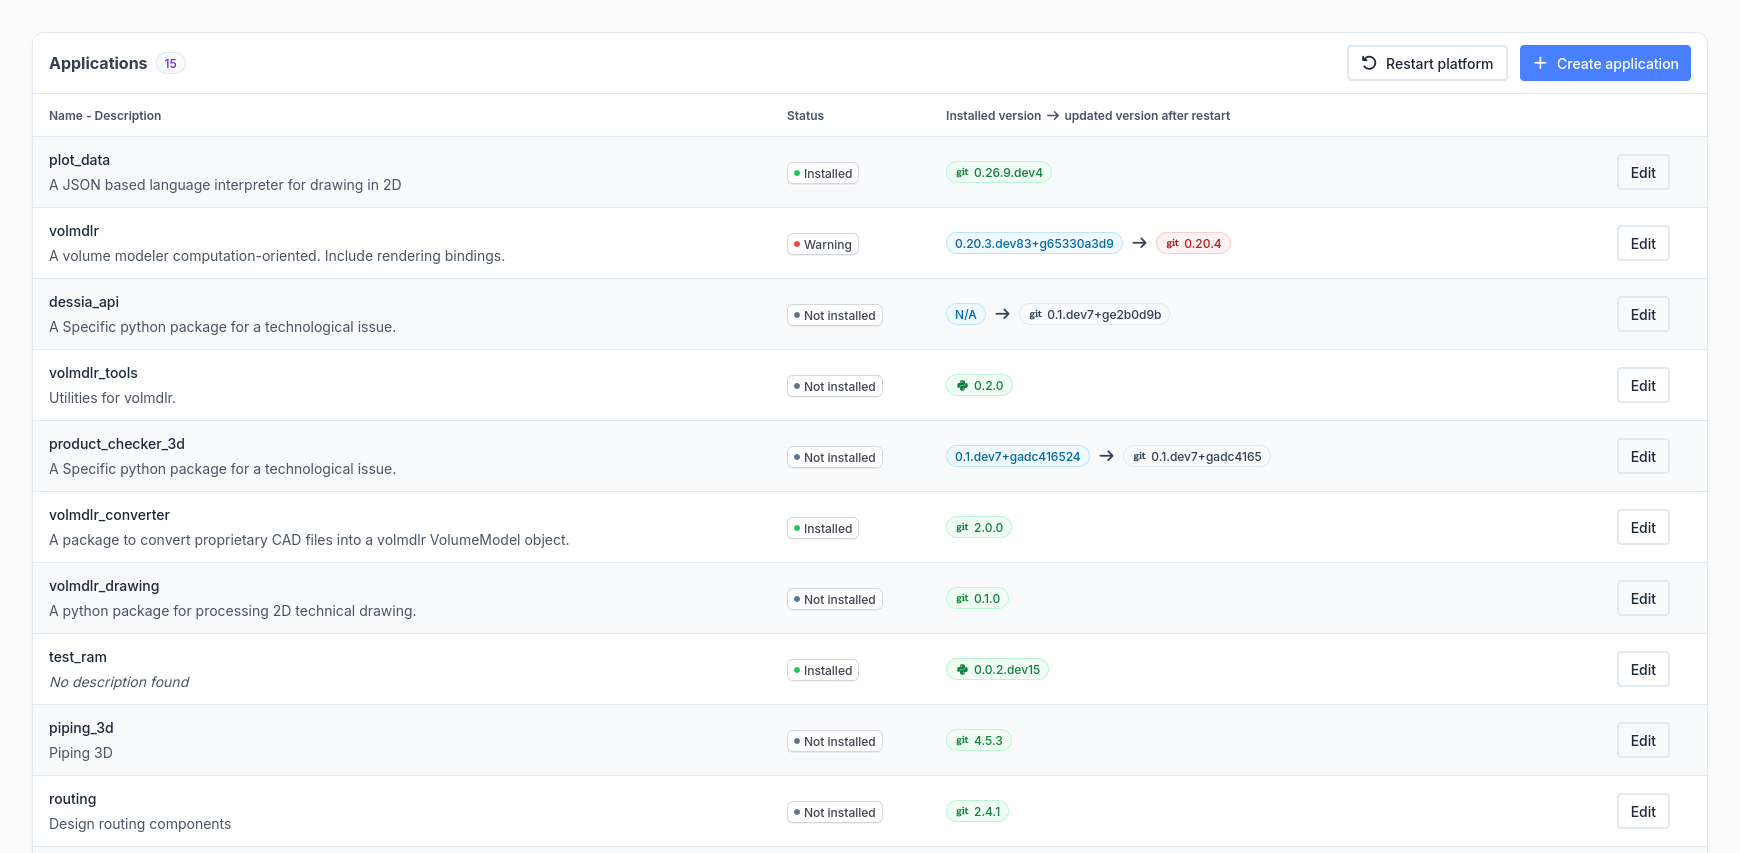
Task: Click the Restart platform circular arrow icon
Action: coord(1369,63)
